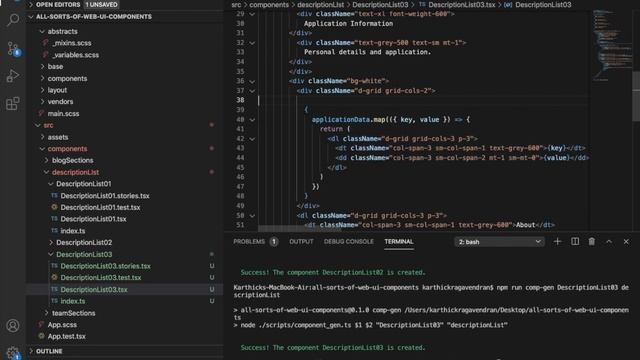Open DescriptionList01.tsx file
The image size is (640, 360).
(93, 219)
